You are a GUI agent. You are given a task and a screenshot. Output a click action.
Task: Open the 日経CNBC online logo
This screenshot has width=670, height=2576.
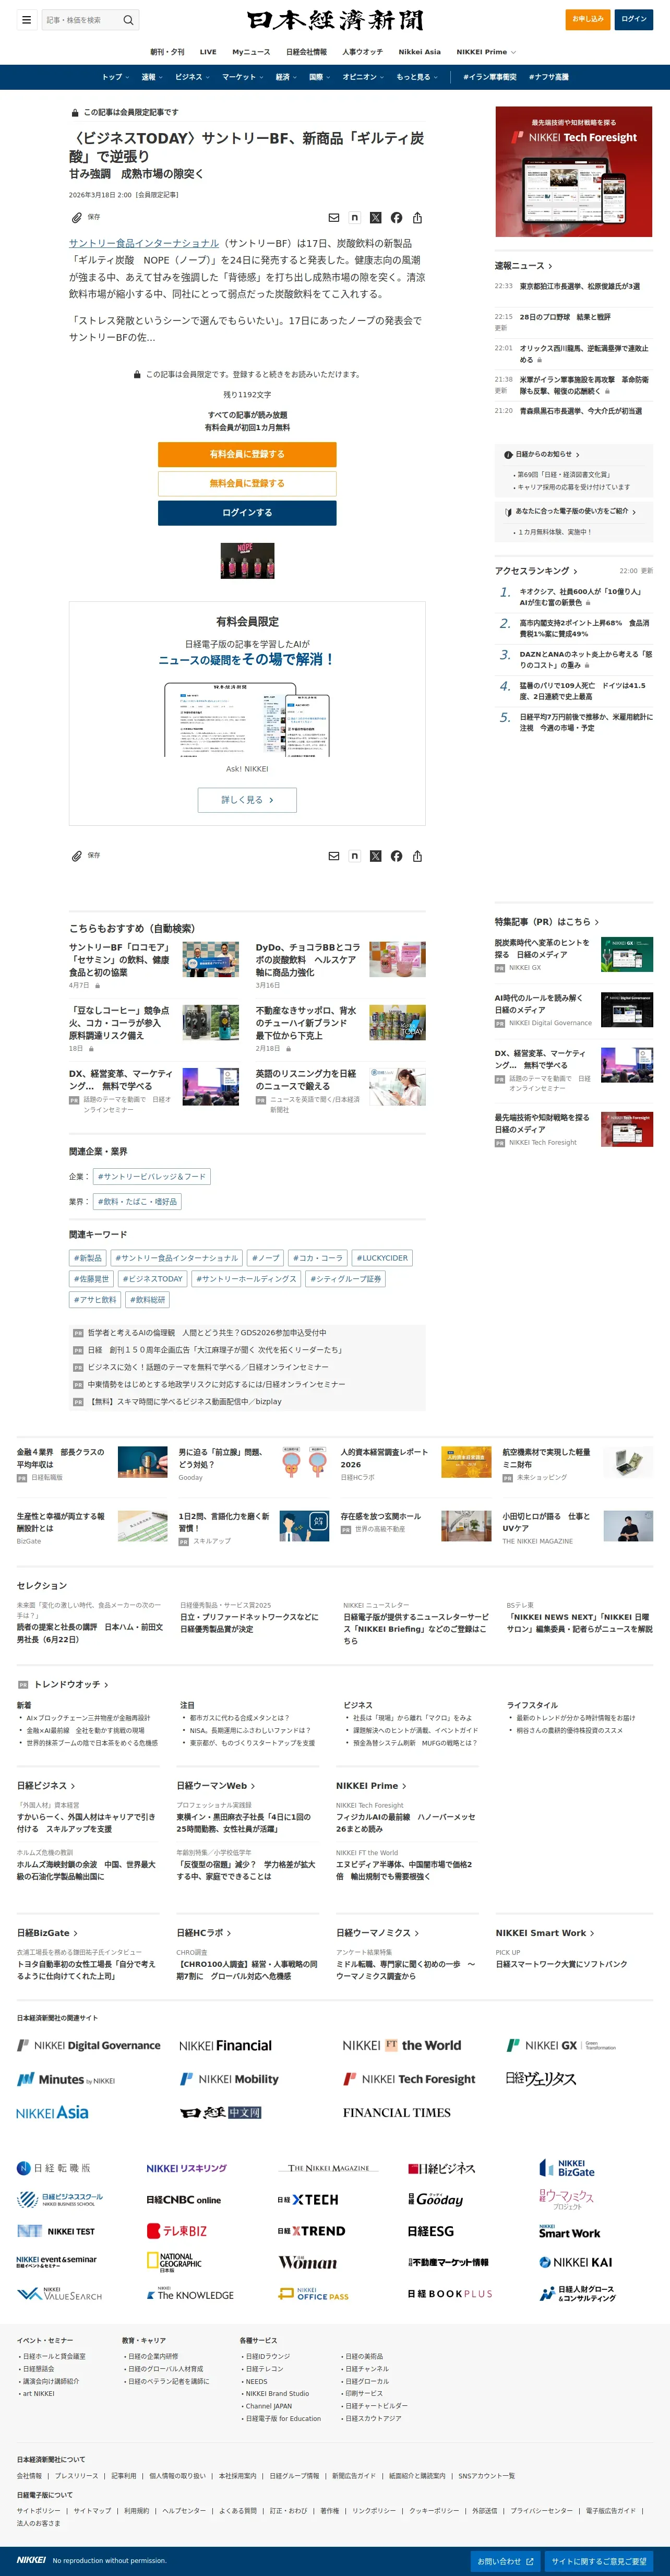click(x=183, y=2200)
